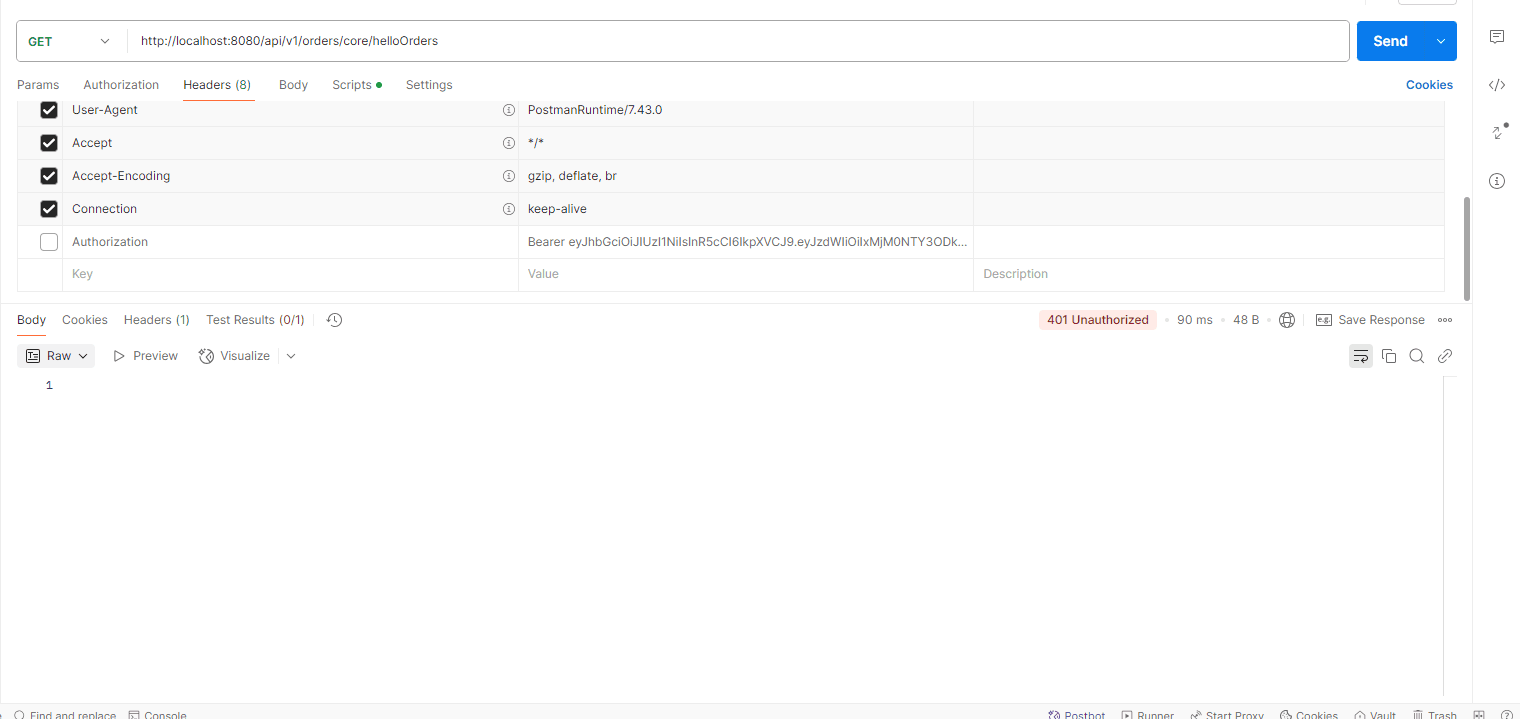The width and height of the screenshot is (1520, 719).
Task: Uncheck the User-Agent header checkbox
Action: pyautogui.click(x=49, y=110)
